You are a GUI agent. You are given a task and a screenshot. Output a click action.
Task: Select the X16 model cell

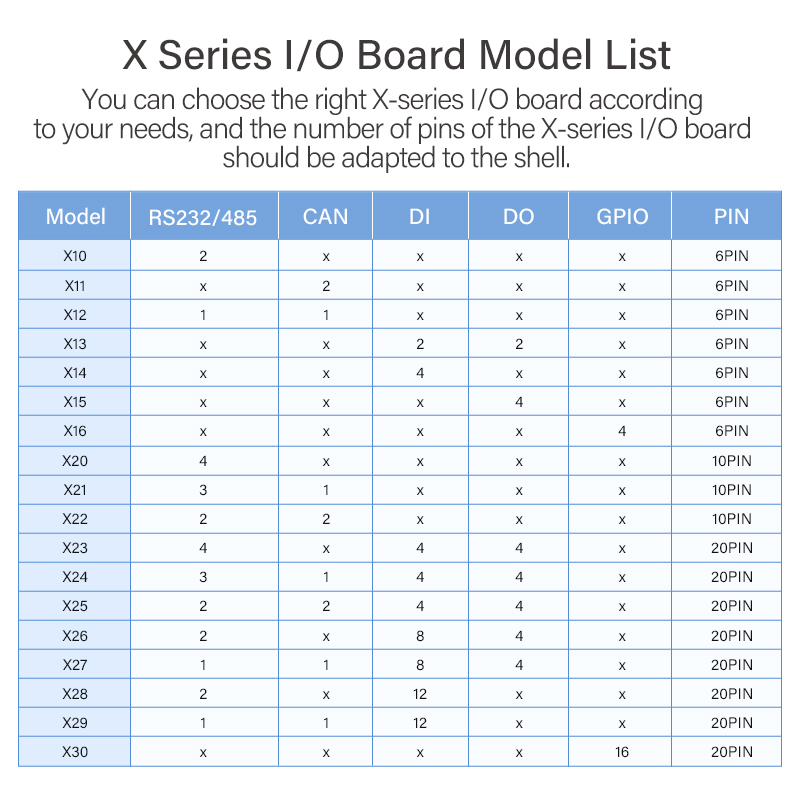pyautogui.click(x=75, y=432)
